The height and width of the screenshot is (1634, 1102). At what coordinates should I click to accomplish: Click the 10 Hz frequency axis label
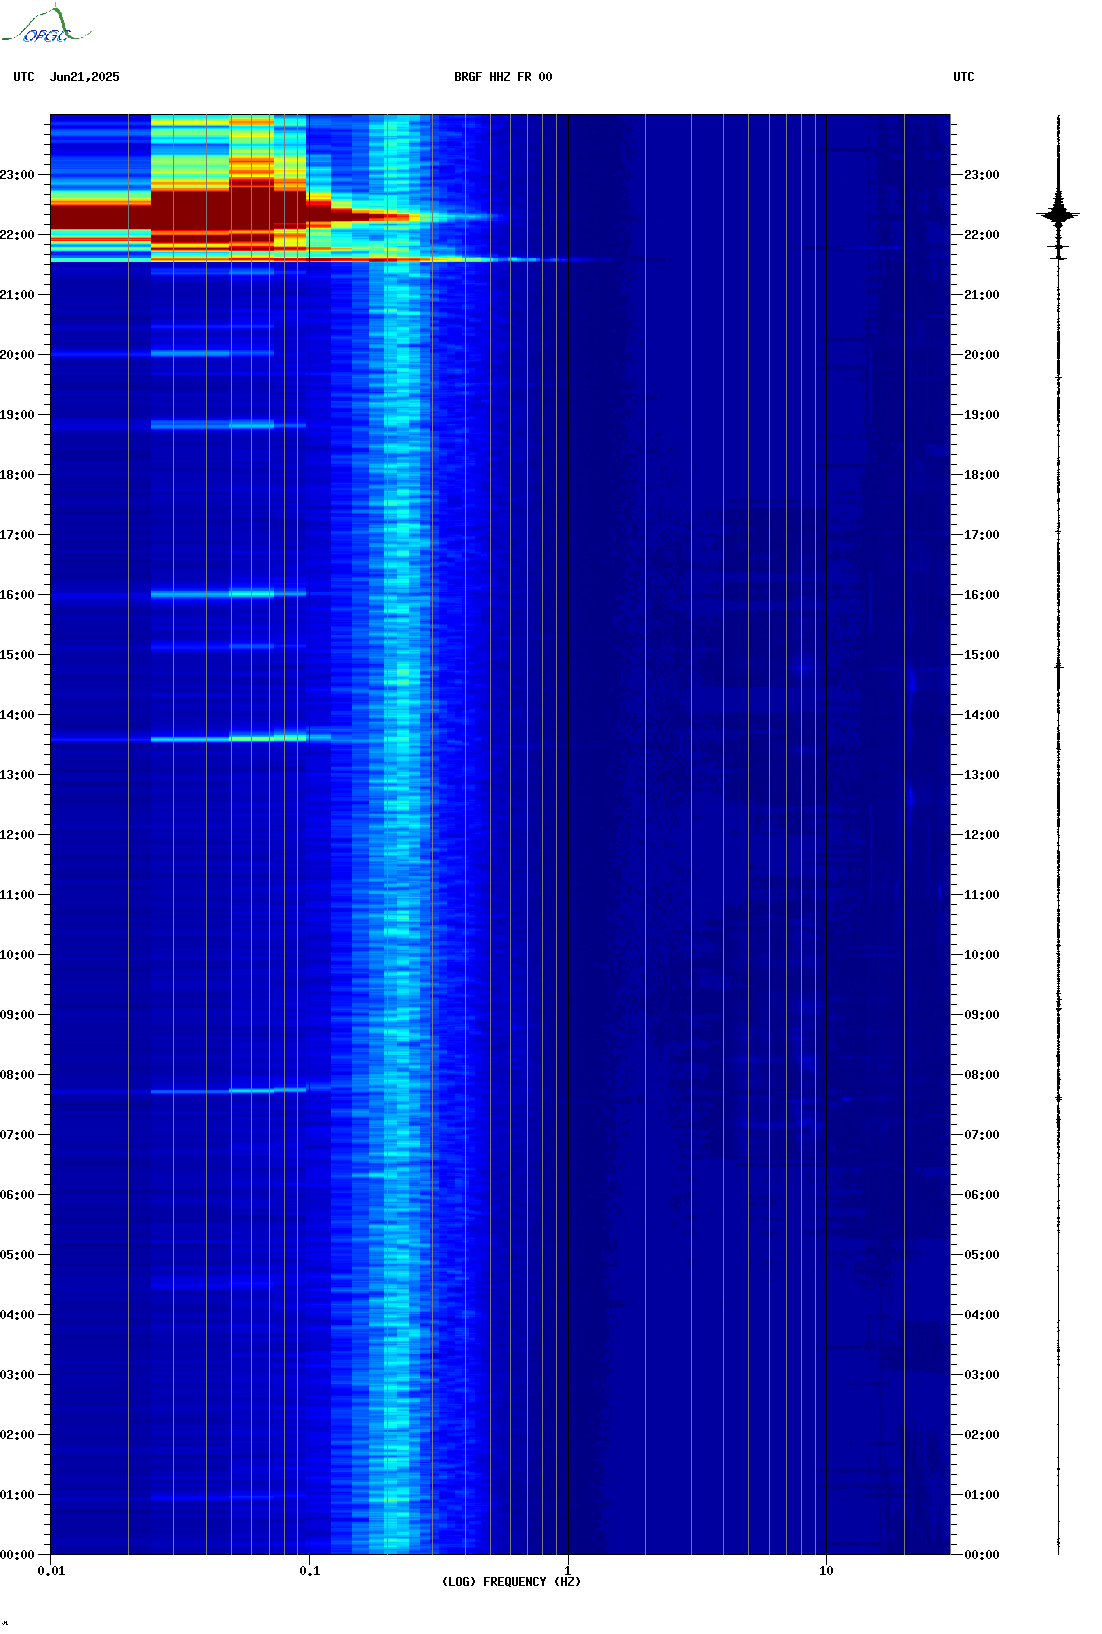[826, 1571]
